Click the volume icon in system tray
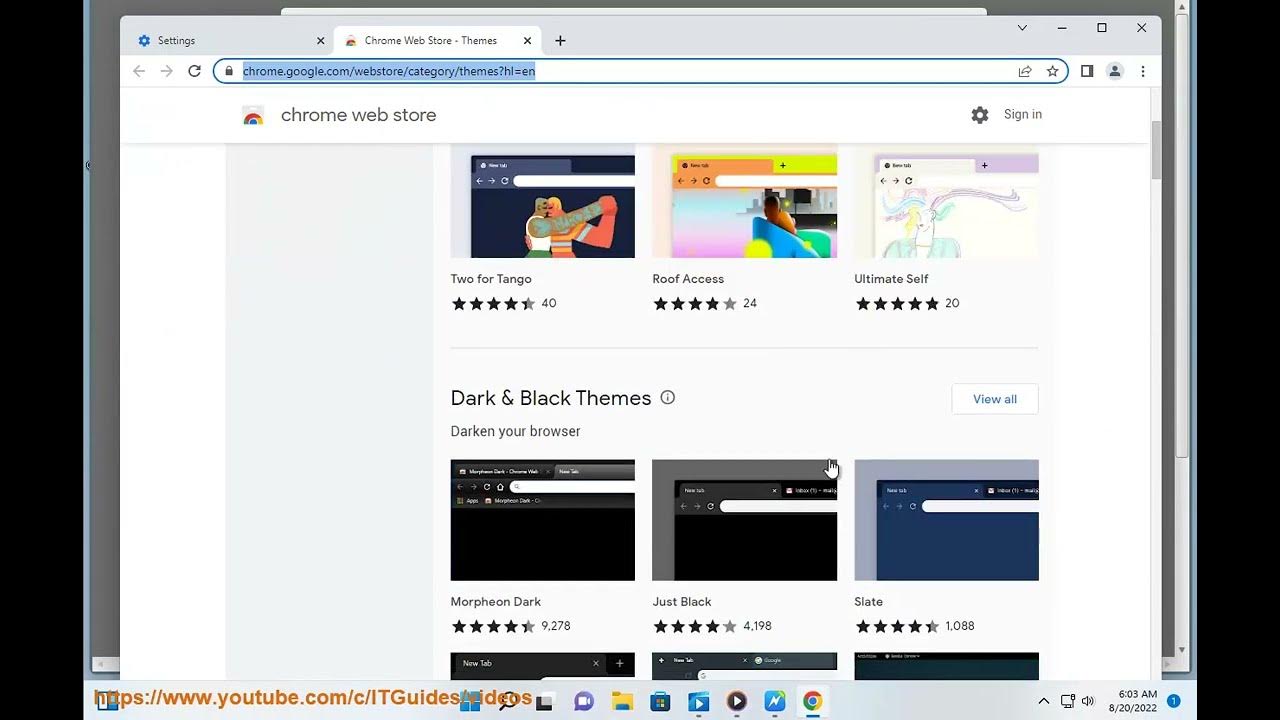 click(x=1088, y=701)
